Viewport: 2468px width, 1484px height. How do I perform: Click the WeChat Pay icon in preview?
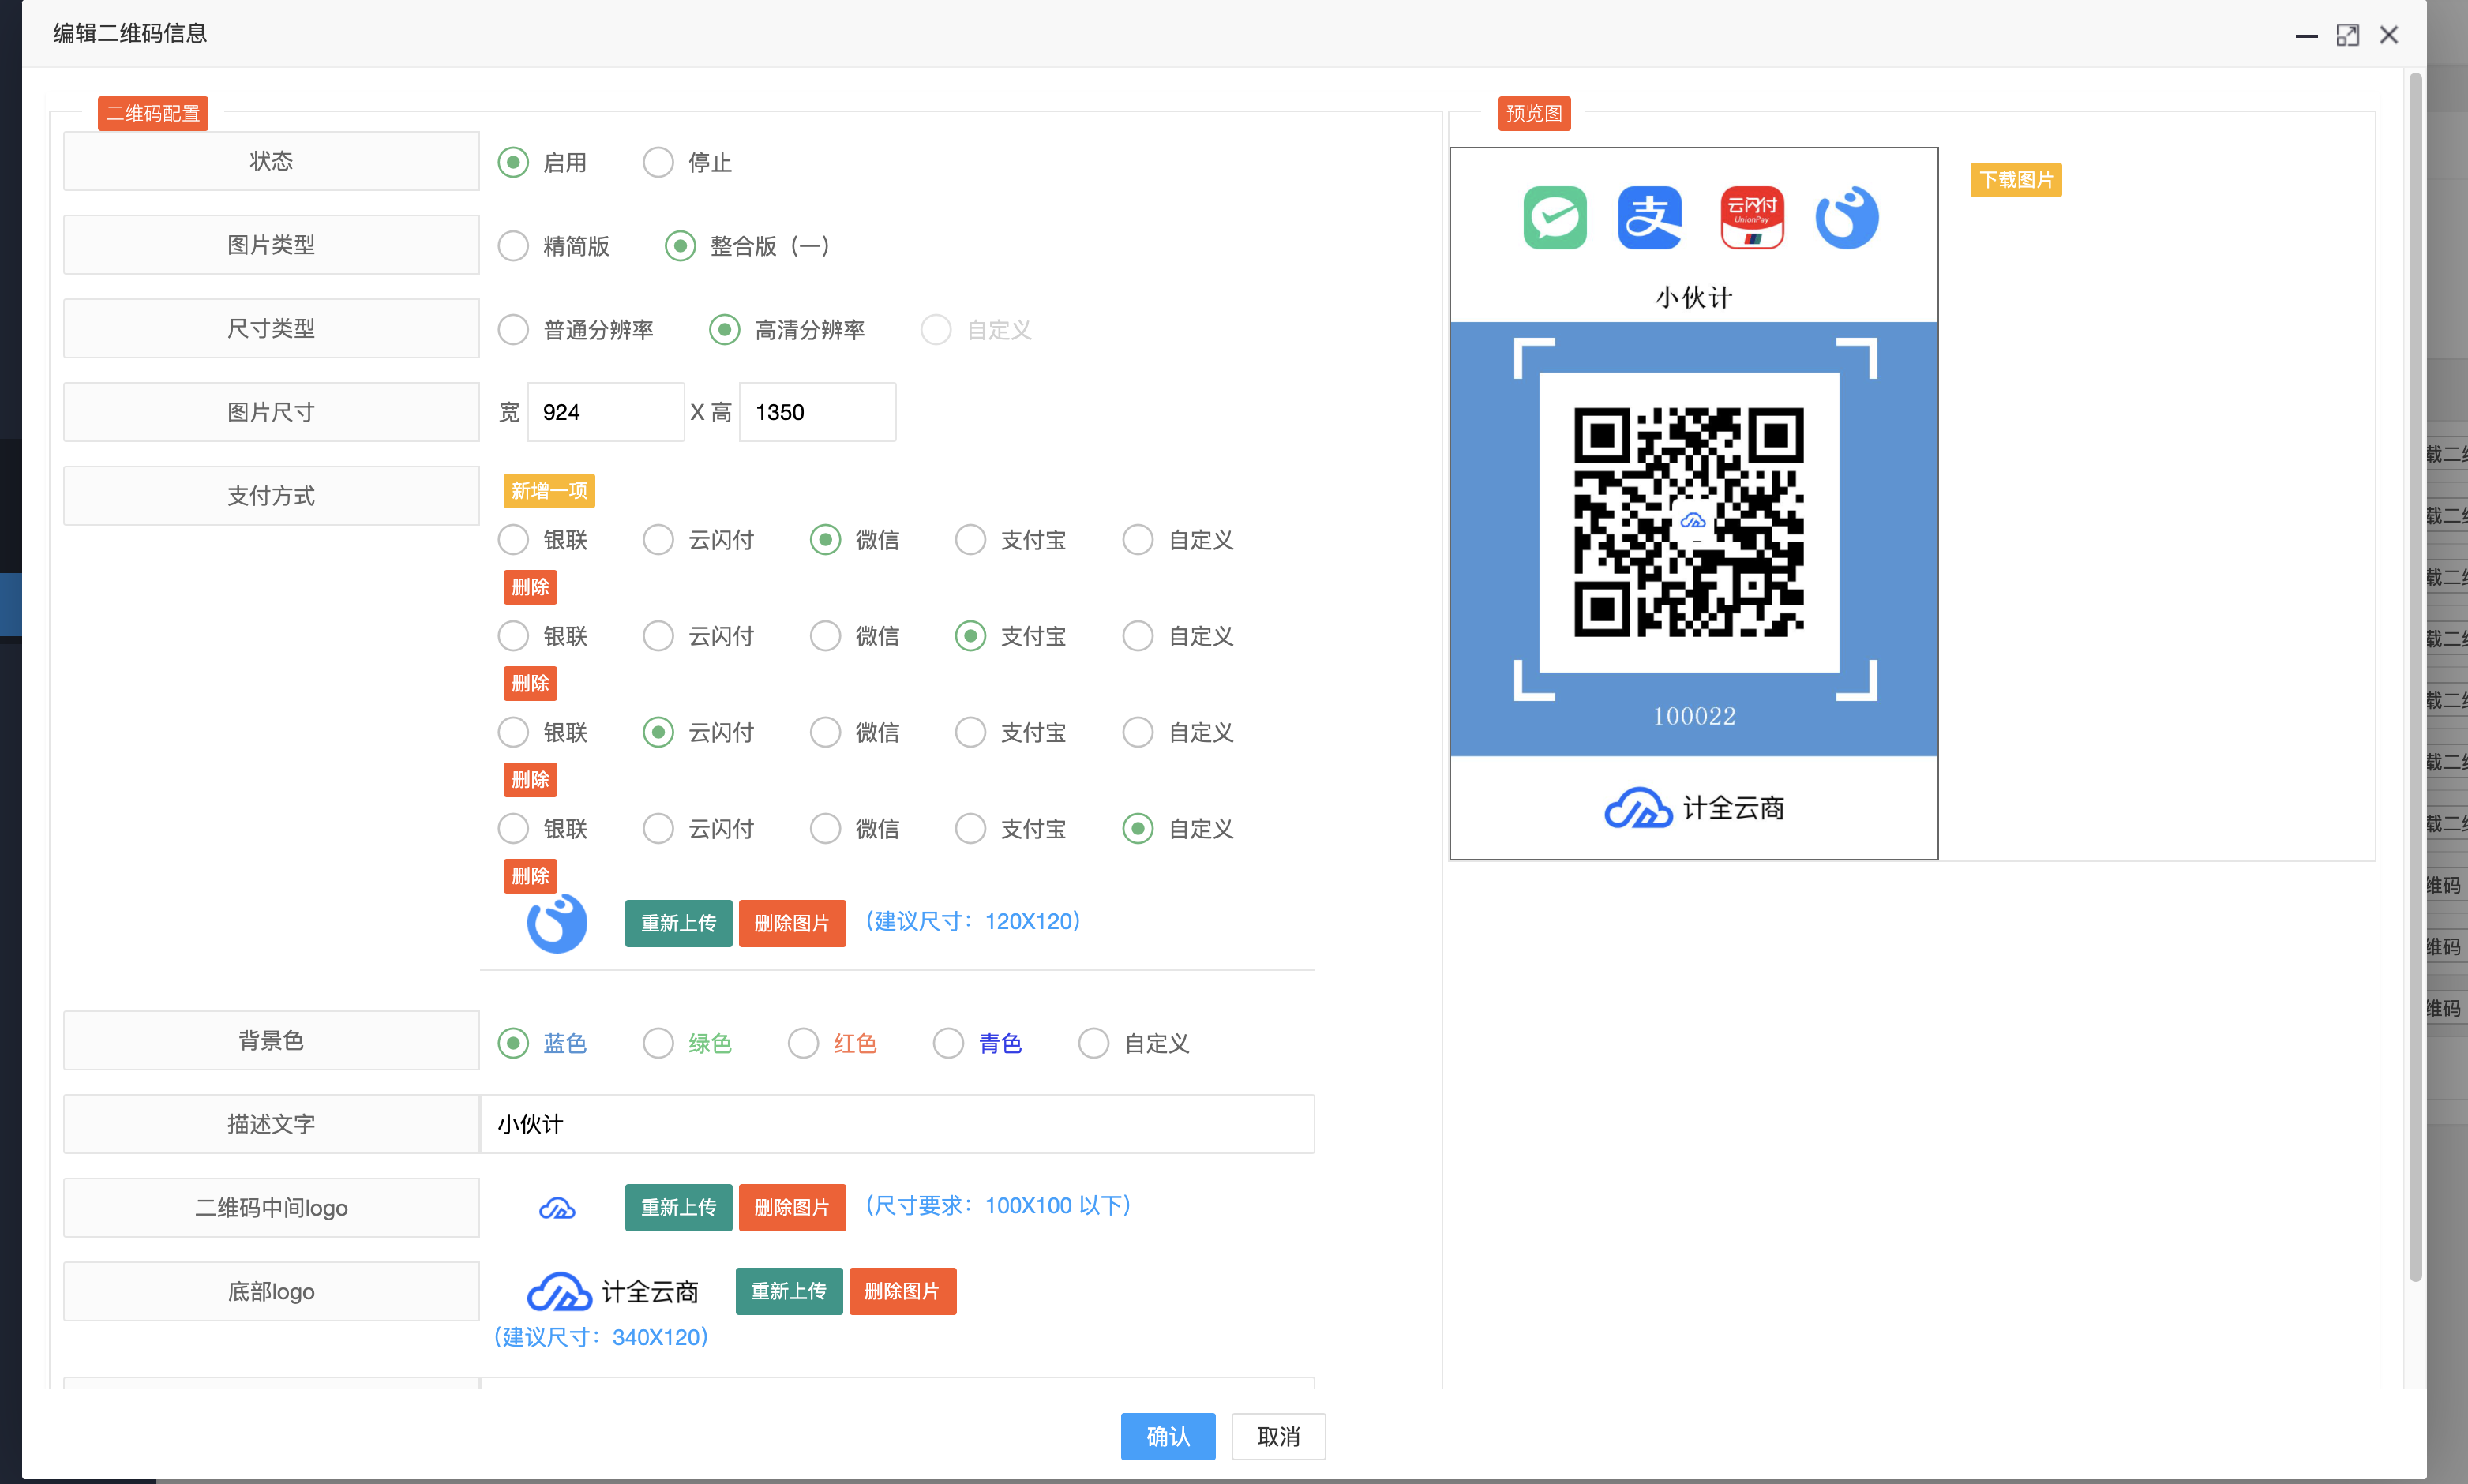point(1555,218)
